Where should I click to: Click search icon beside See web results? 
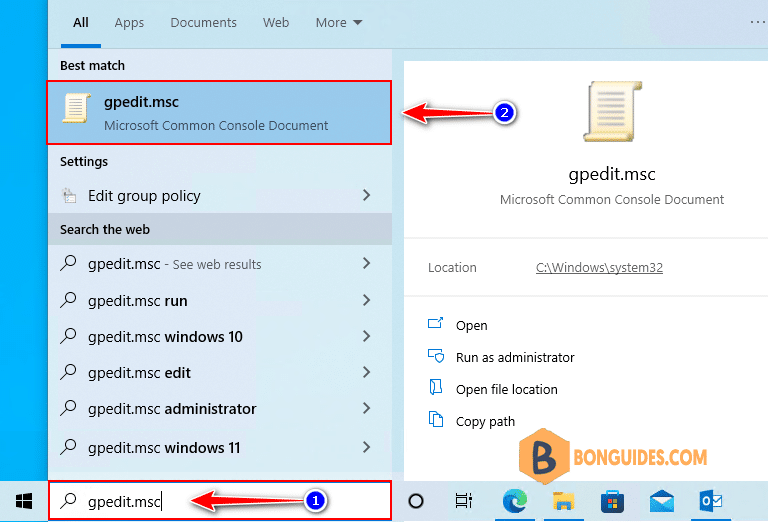pyautogui.click(x=69, y=263)
